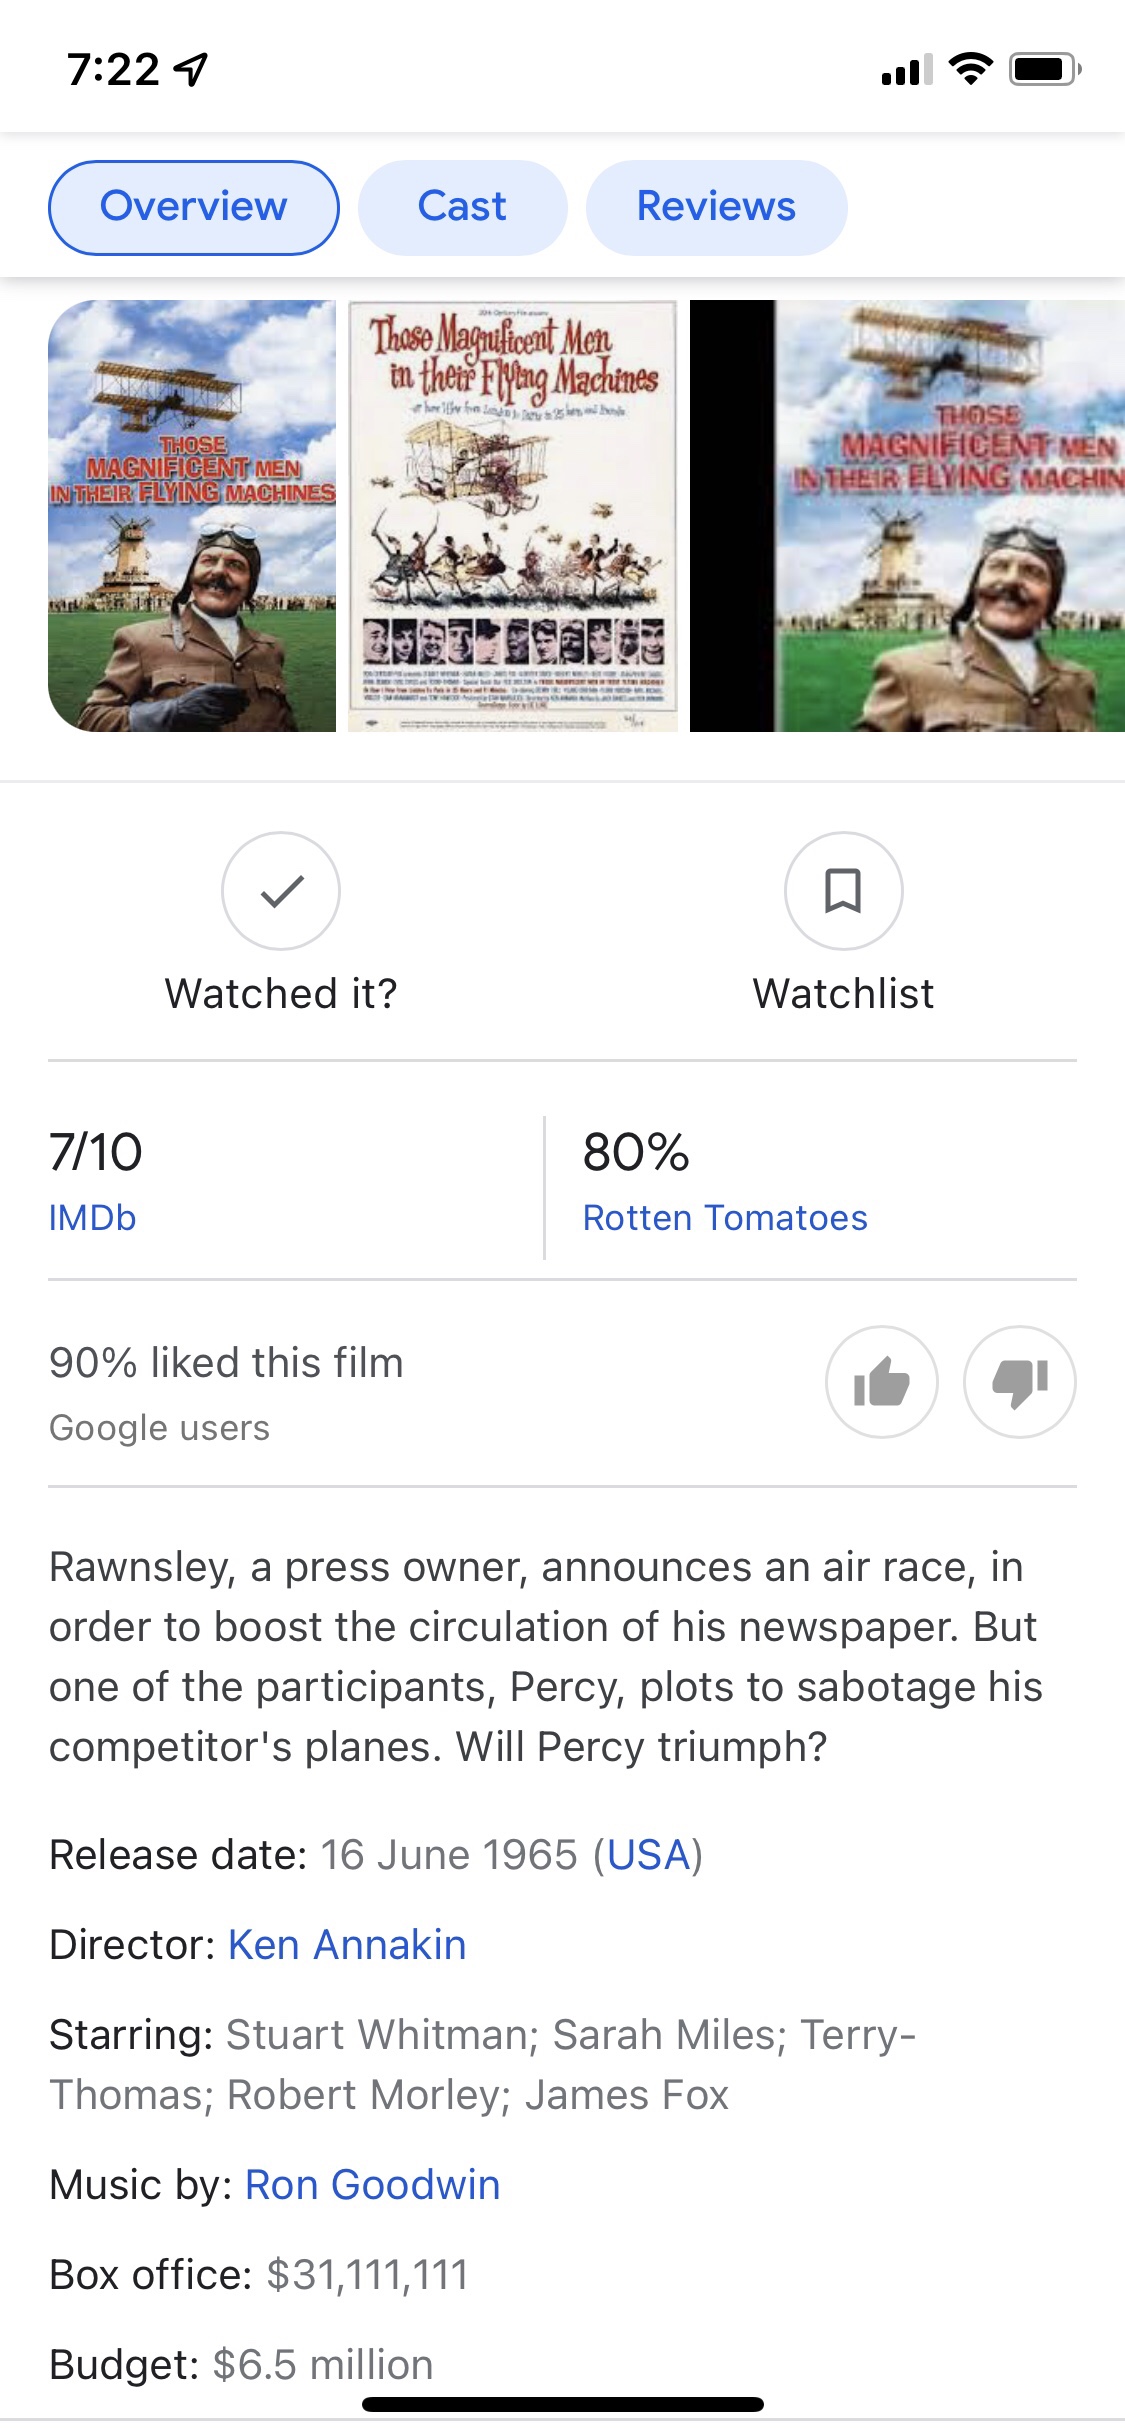Switch to the Reviews tab
Image resolution: width=1125 pixels, height=2436 pixels.
716,207
